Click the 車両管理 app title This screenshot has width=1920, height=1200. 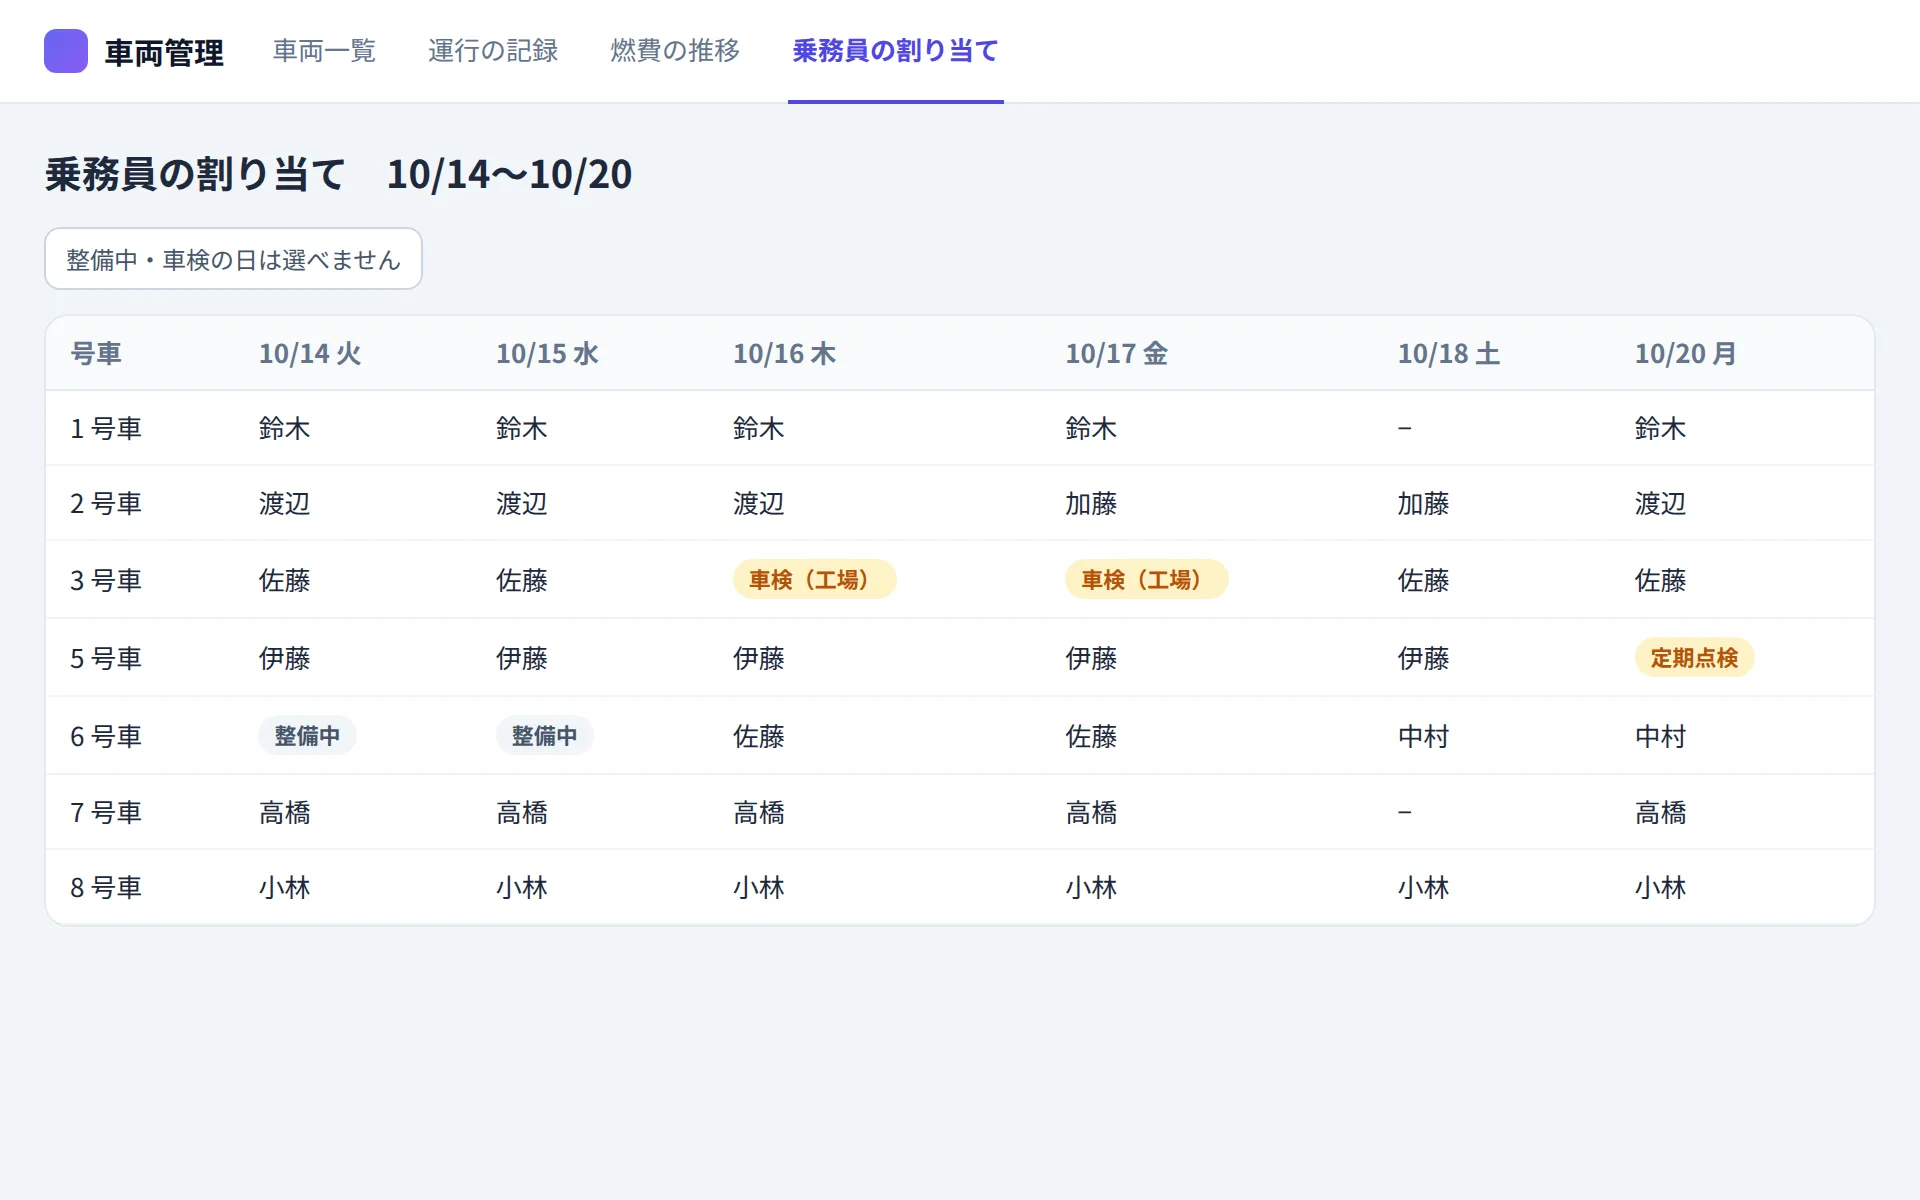pos(164,52)
